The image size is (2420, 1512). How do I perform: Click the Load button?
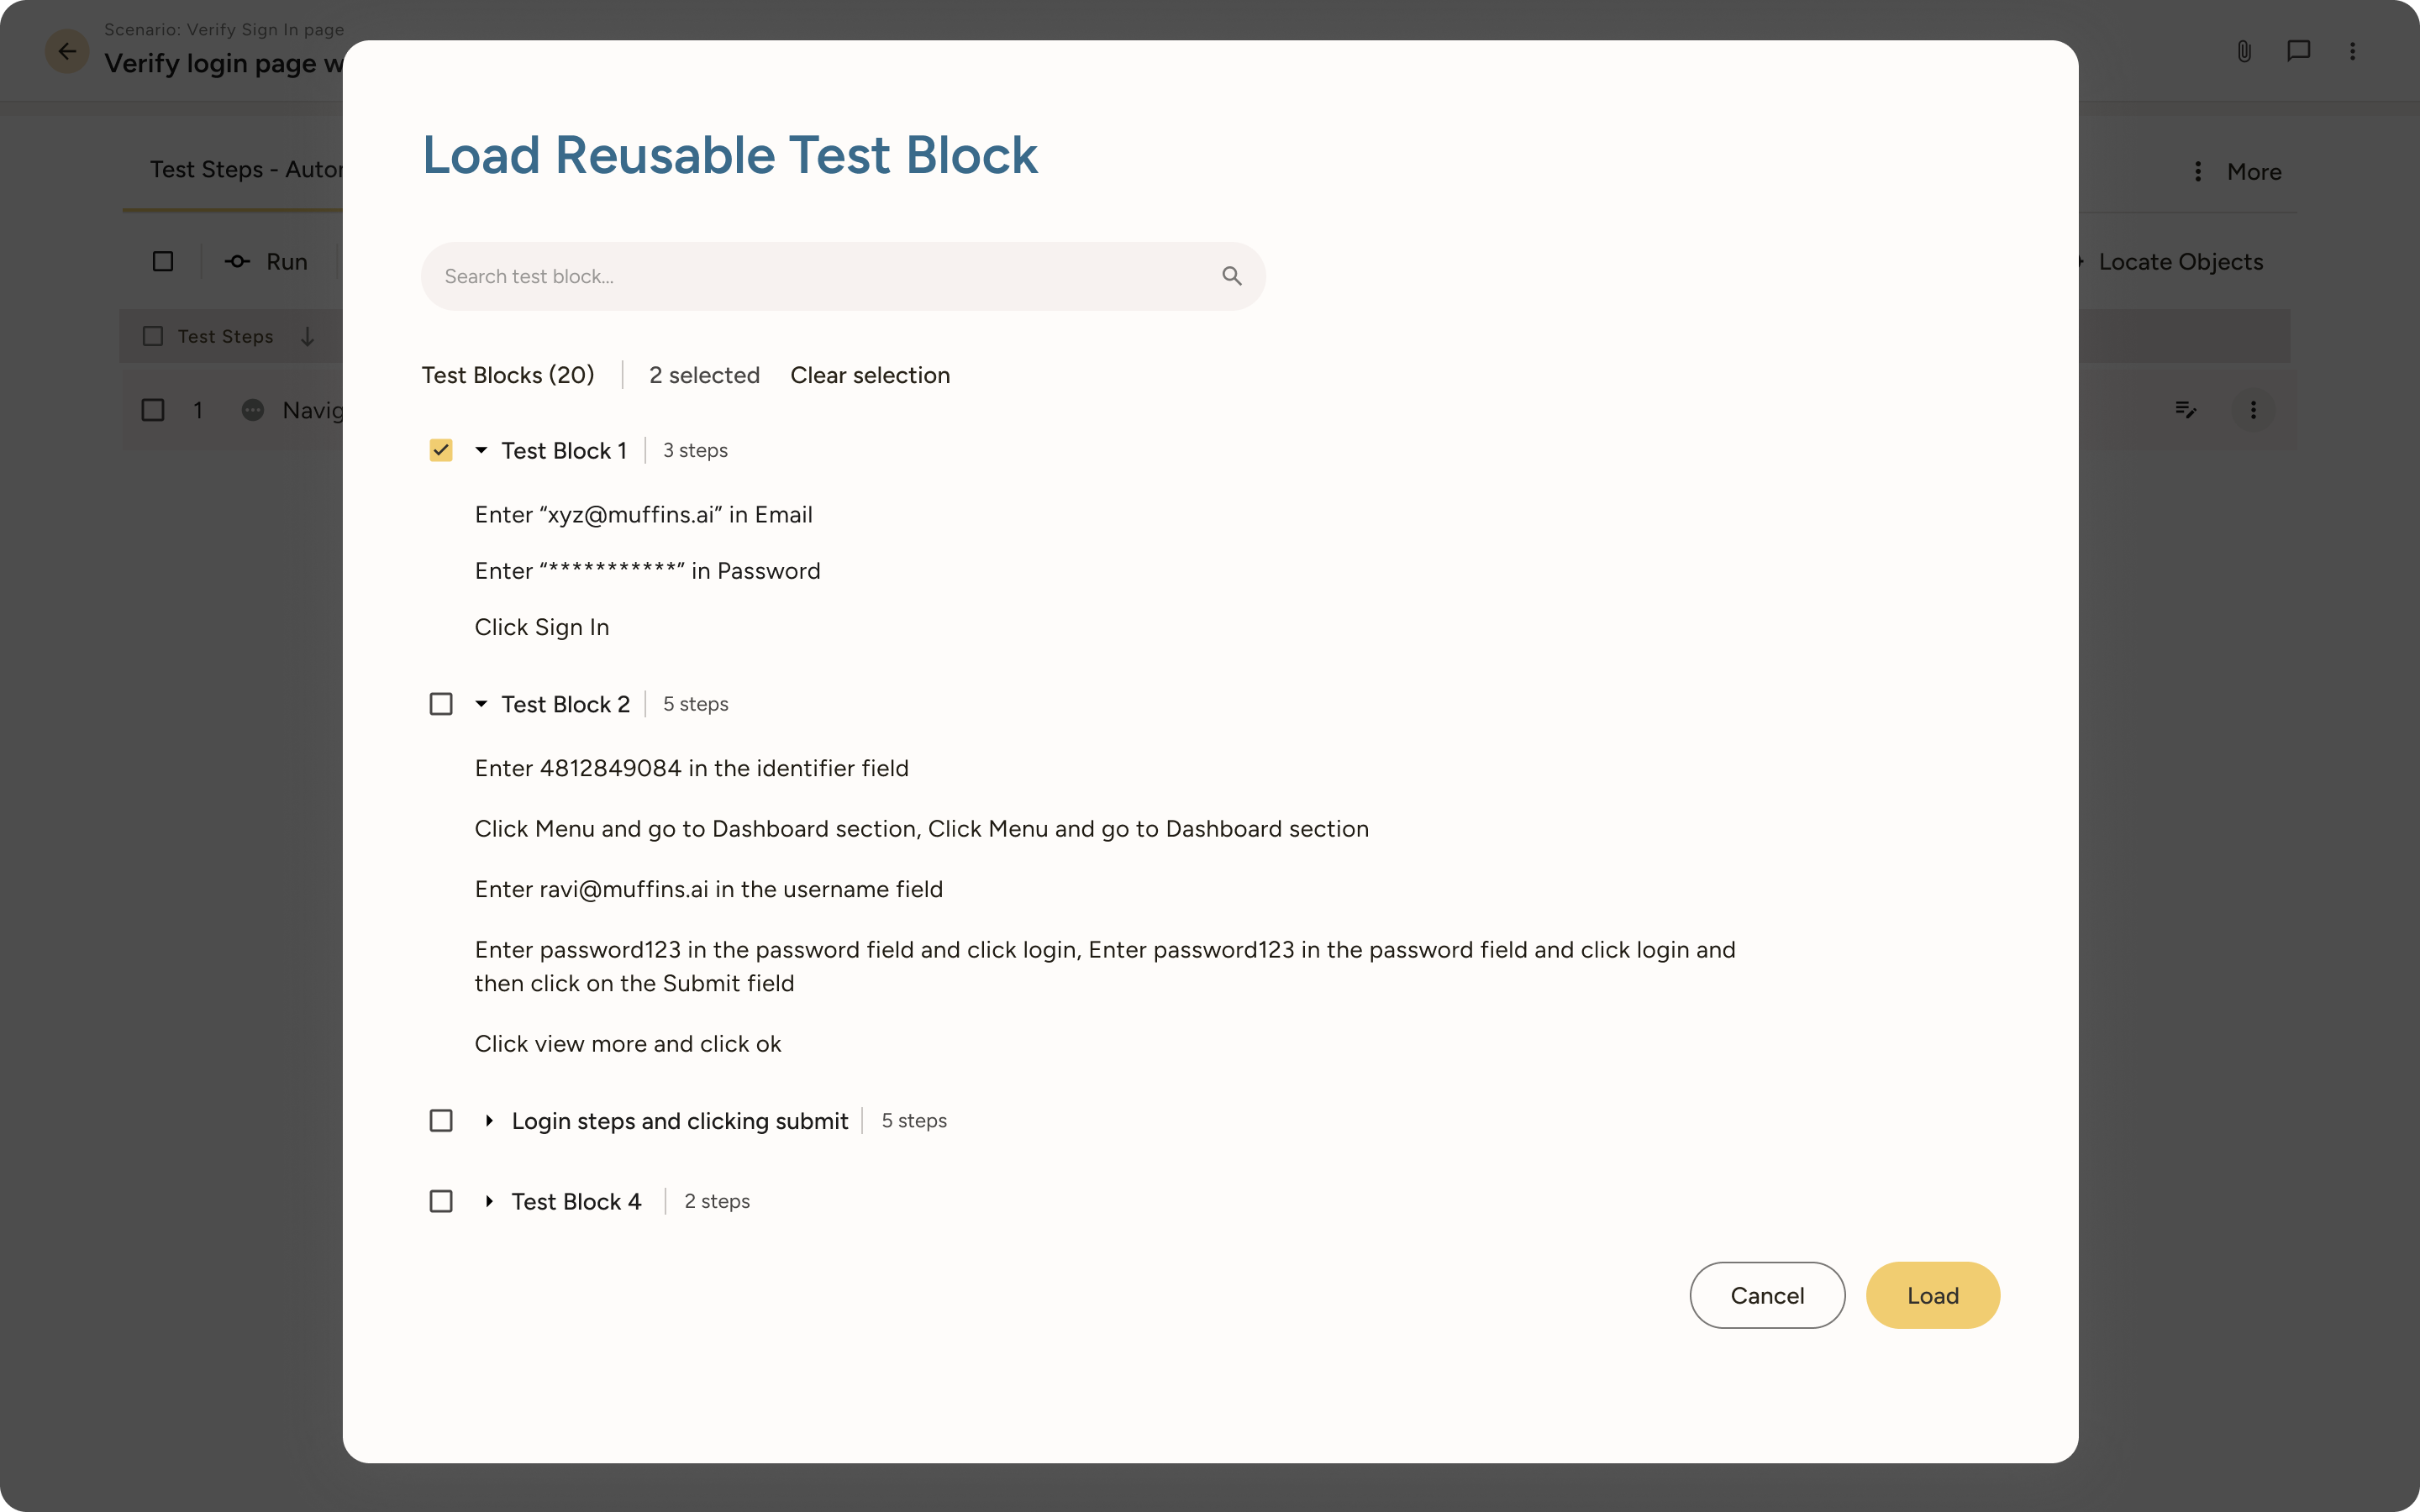pos(1931,1294)
